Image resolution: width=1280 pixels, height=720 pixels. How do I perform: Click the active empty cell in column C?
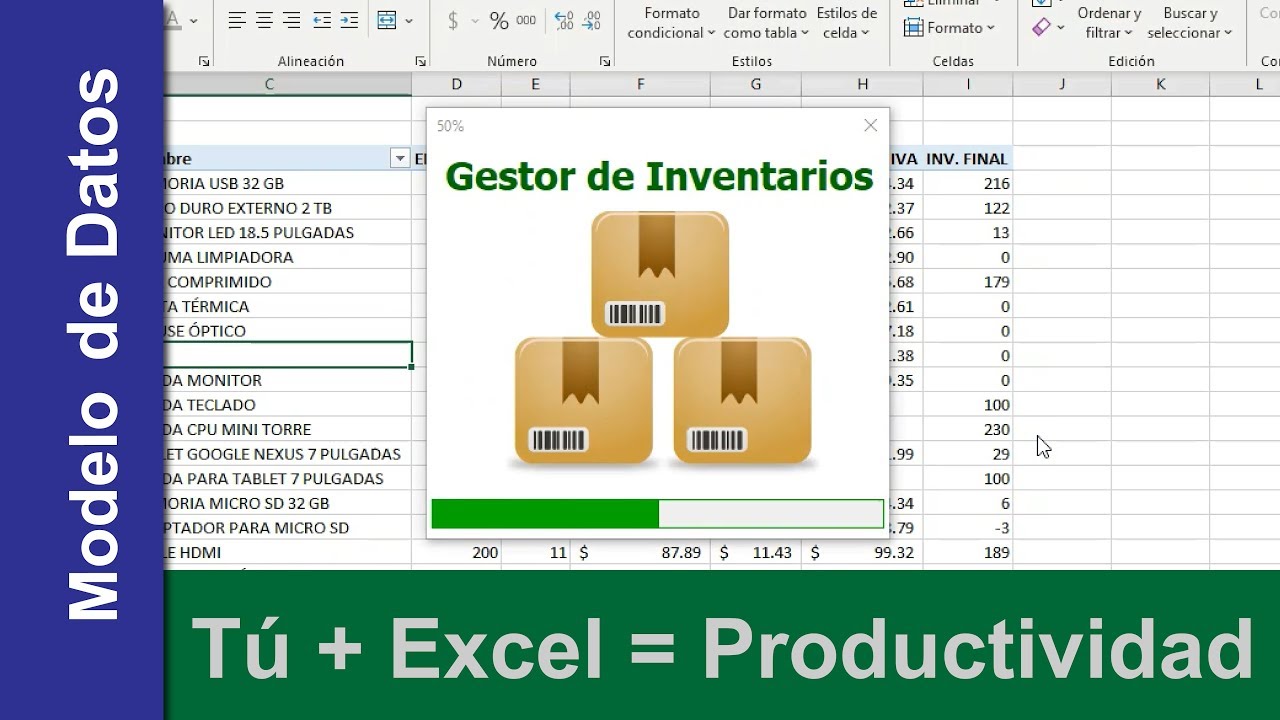pos(288,355)
